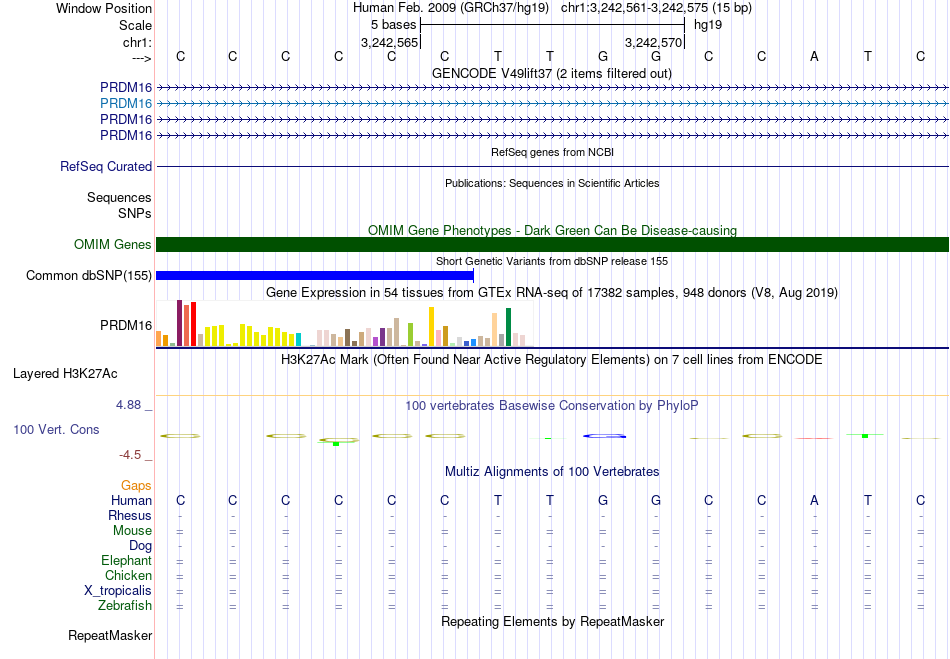The width and height of the screenshot is (950, 659).
Task: Click 'RefSeq genes from NCBI' title
Action: (553, 152)
